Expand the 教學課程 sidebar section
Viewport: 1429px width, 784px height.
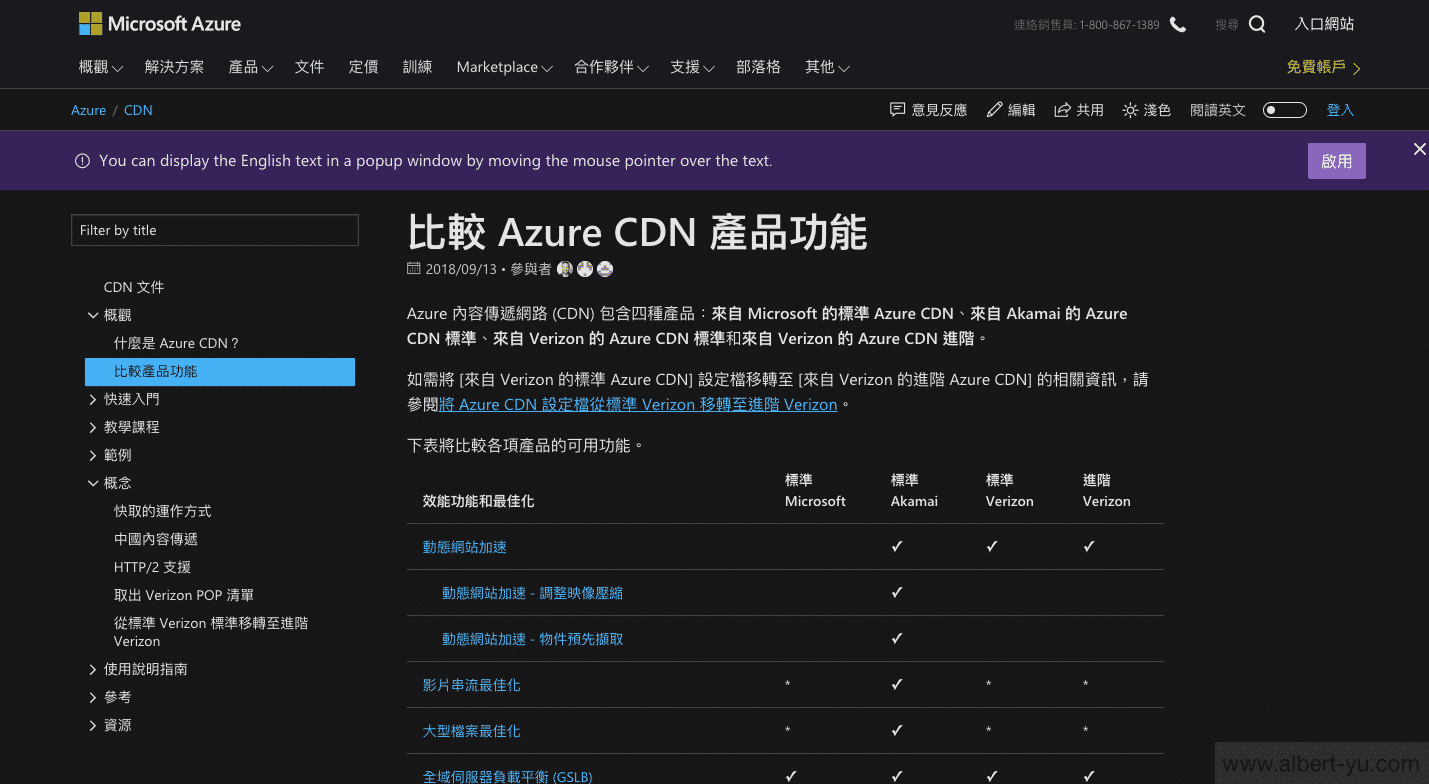coord(93,427)
